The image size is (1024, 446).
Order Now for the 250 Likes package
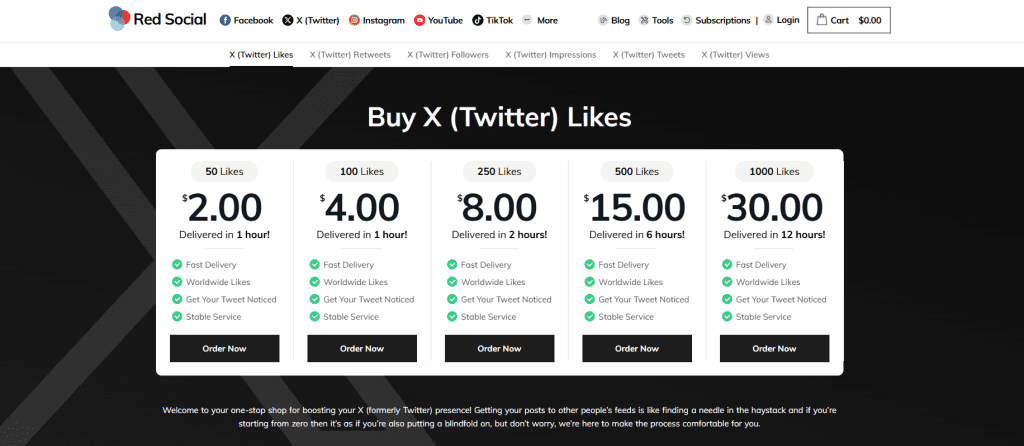pyautogui.click(x=500, y=349)
